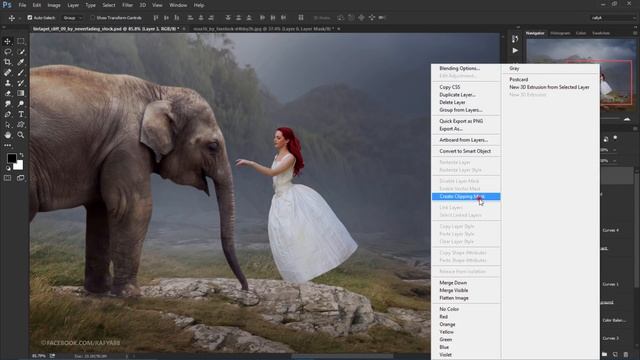The height and width of the screenshot is (360, 640).
Task: Select the Smudge tool
Action: [x=7, y=104]
